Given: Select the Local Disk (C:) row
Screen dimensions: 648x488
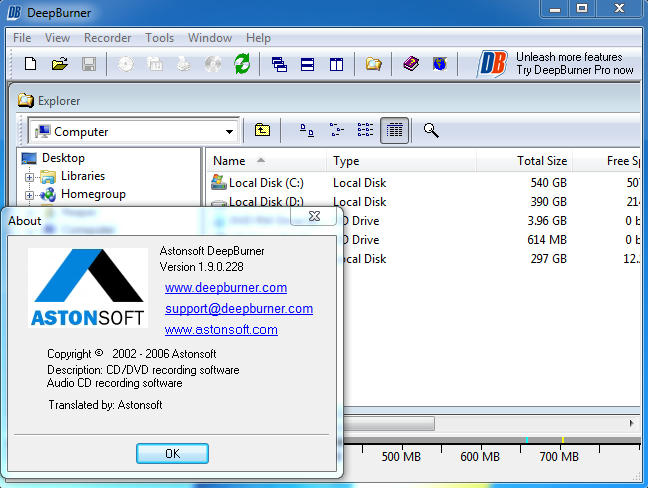Looking at the screenshot, I should tap(423, 183).
